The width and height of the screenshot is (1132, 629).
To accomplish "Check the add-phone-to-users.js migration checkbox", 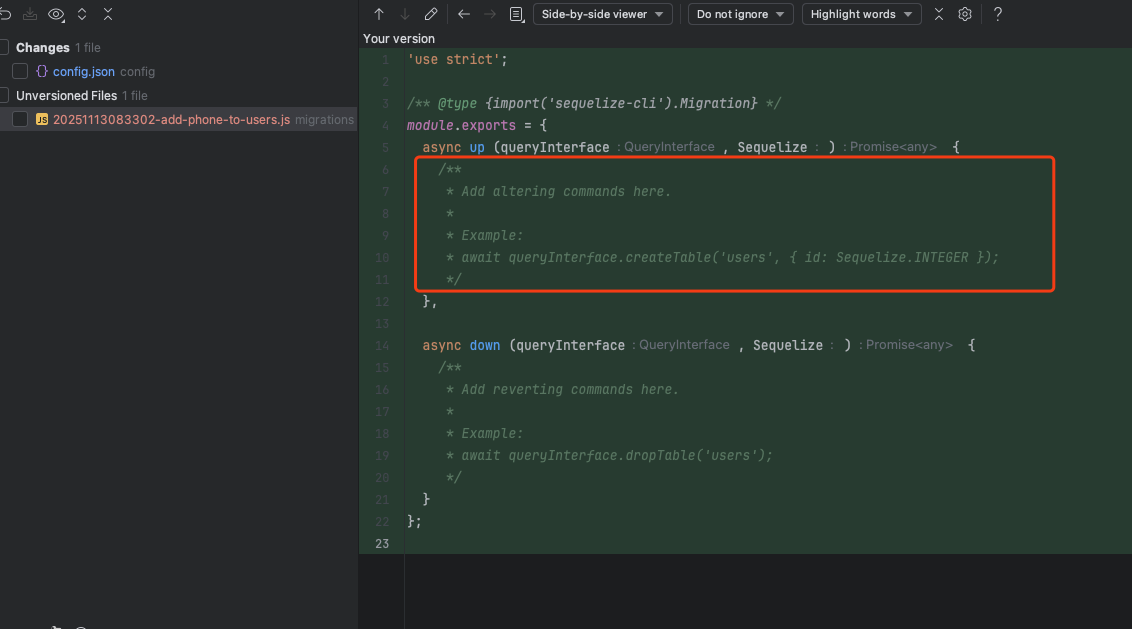I will click(x=20, y=119).
